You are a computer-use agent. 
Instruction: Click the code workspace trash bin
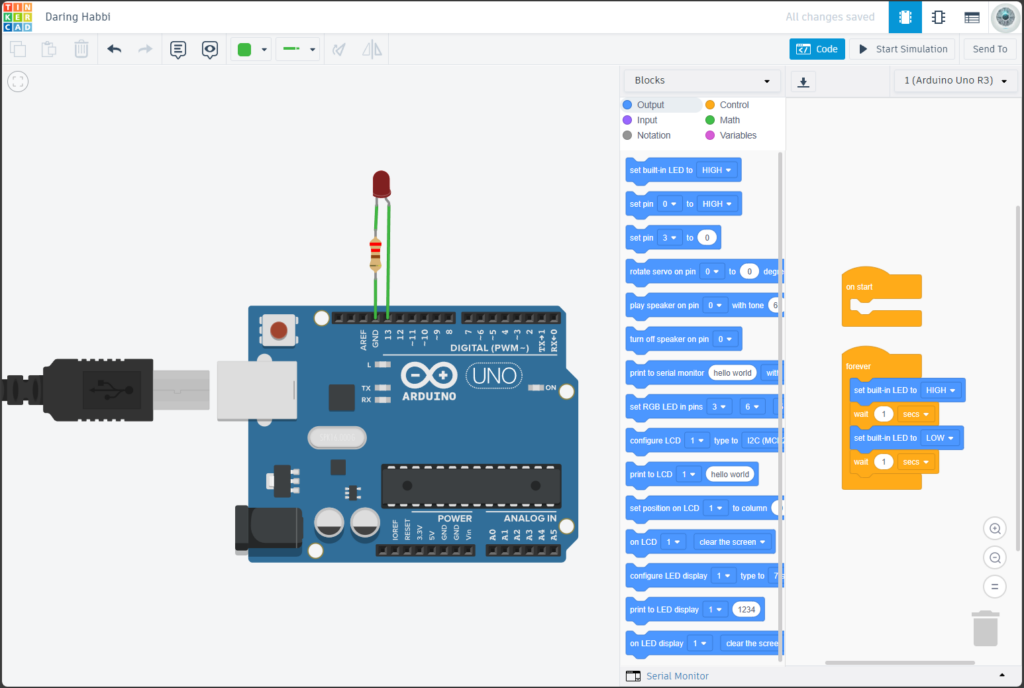tap(985, 628)
